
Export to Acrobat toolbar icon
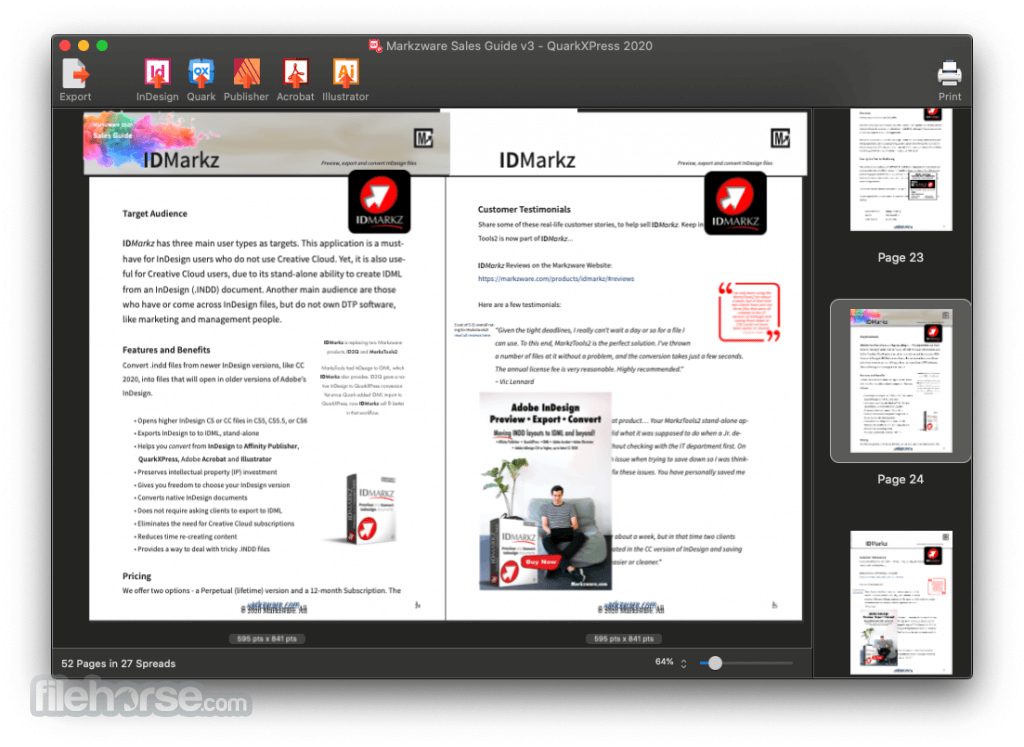tap(295, 73)
